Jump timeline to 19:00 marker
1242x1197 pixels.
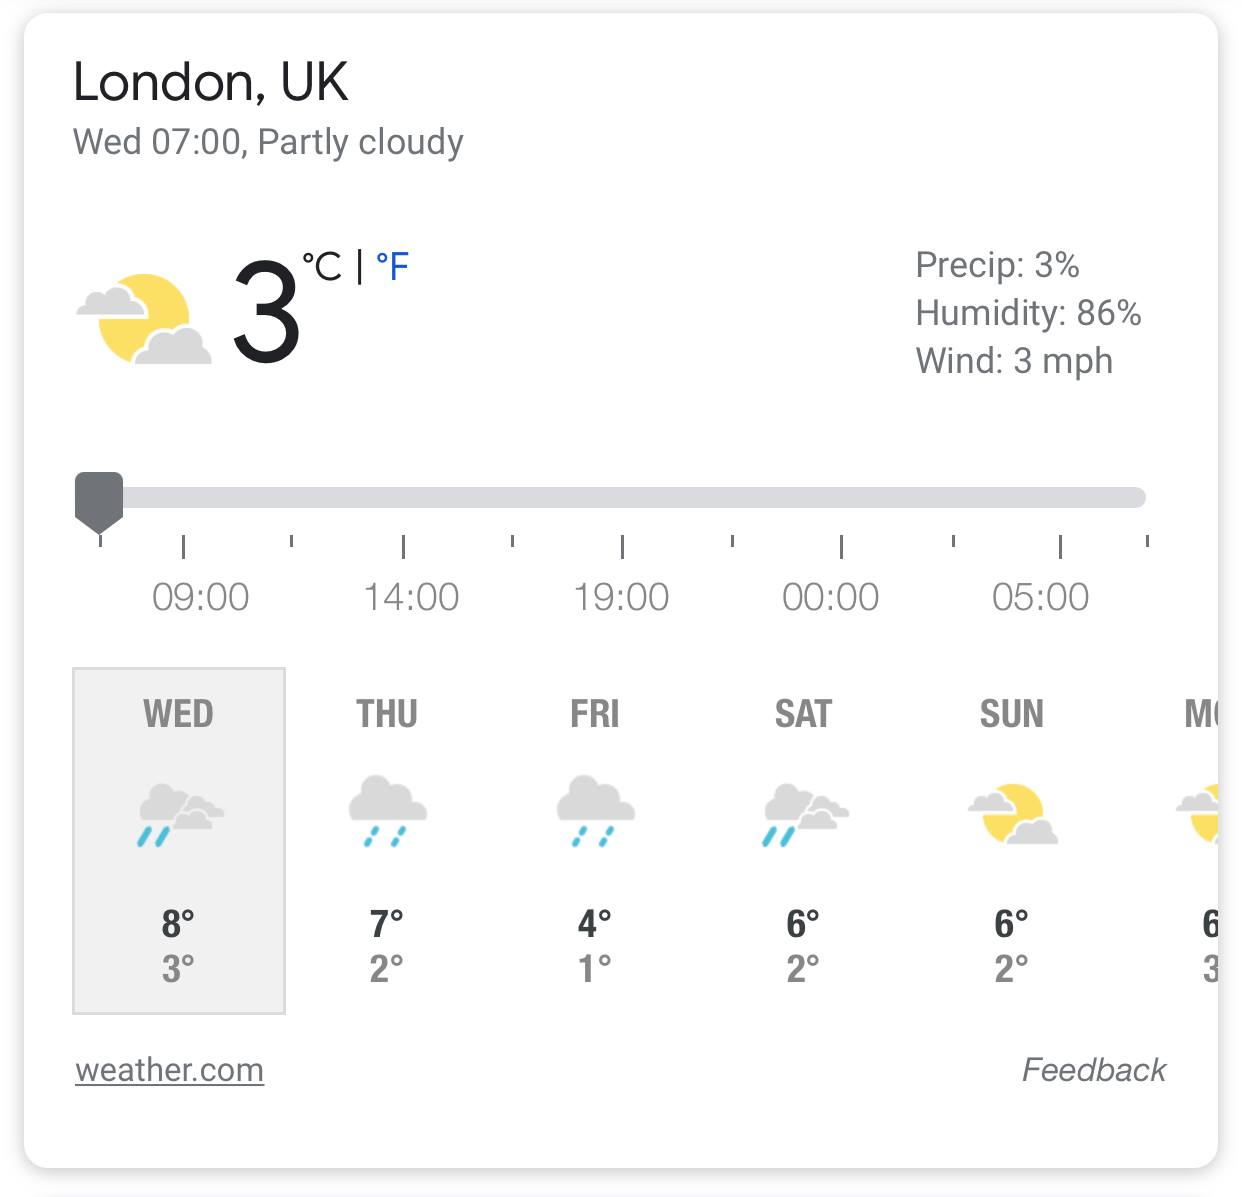click(622, 497)
